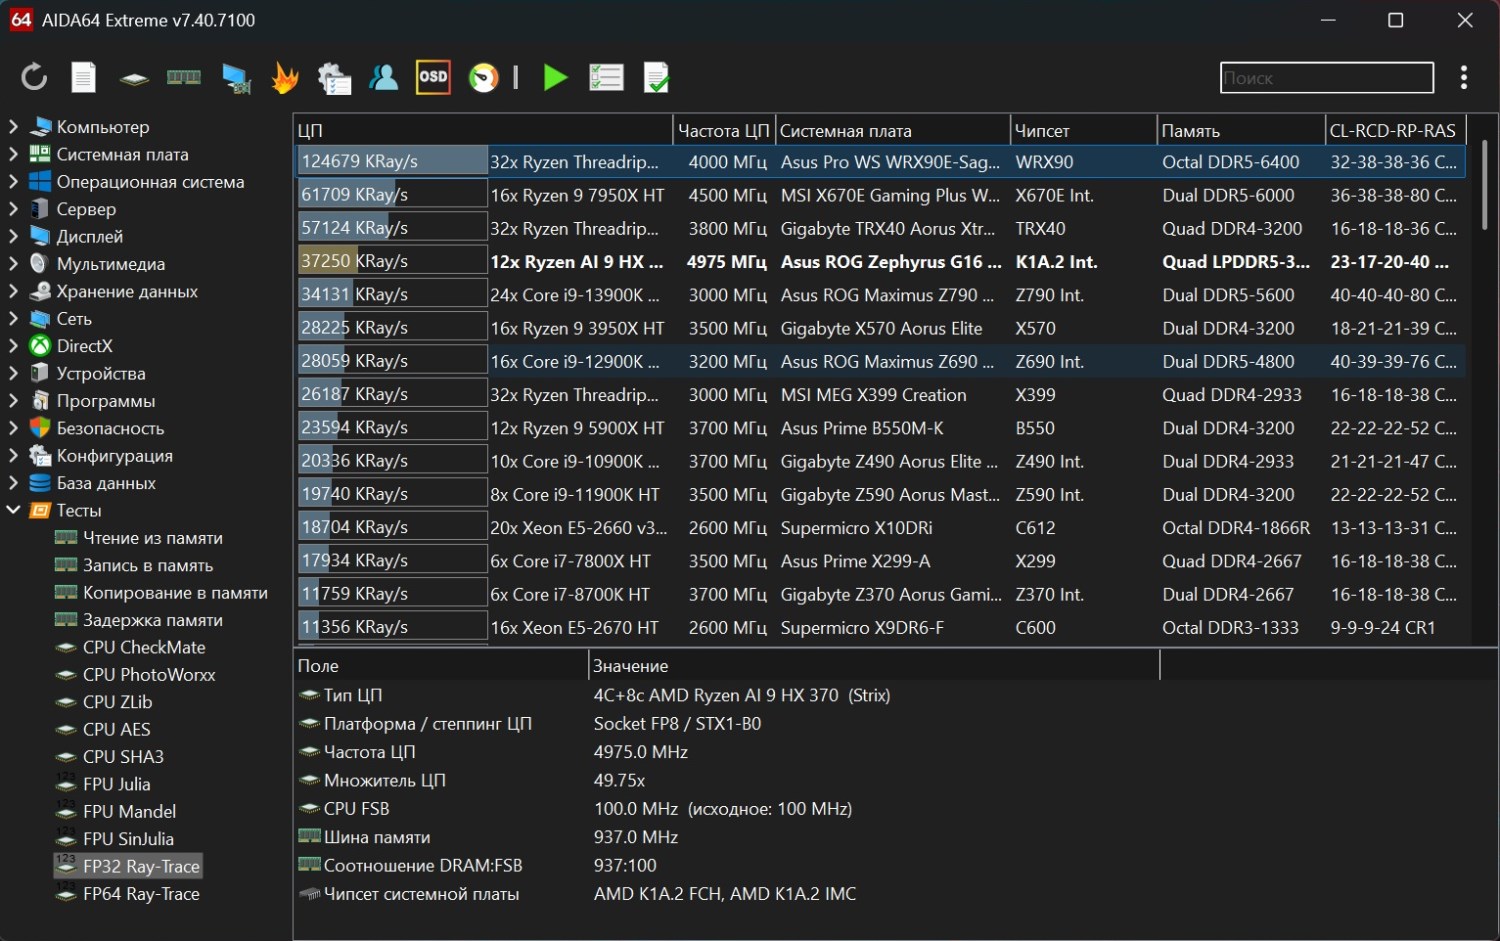This screenshot has height=941, width=1500.
Task: Sort by the Частота ЦП column header
Action: 723,131
